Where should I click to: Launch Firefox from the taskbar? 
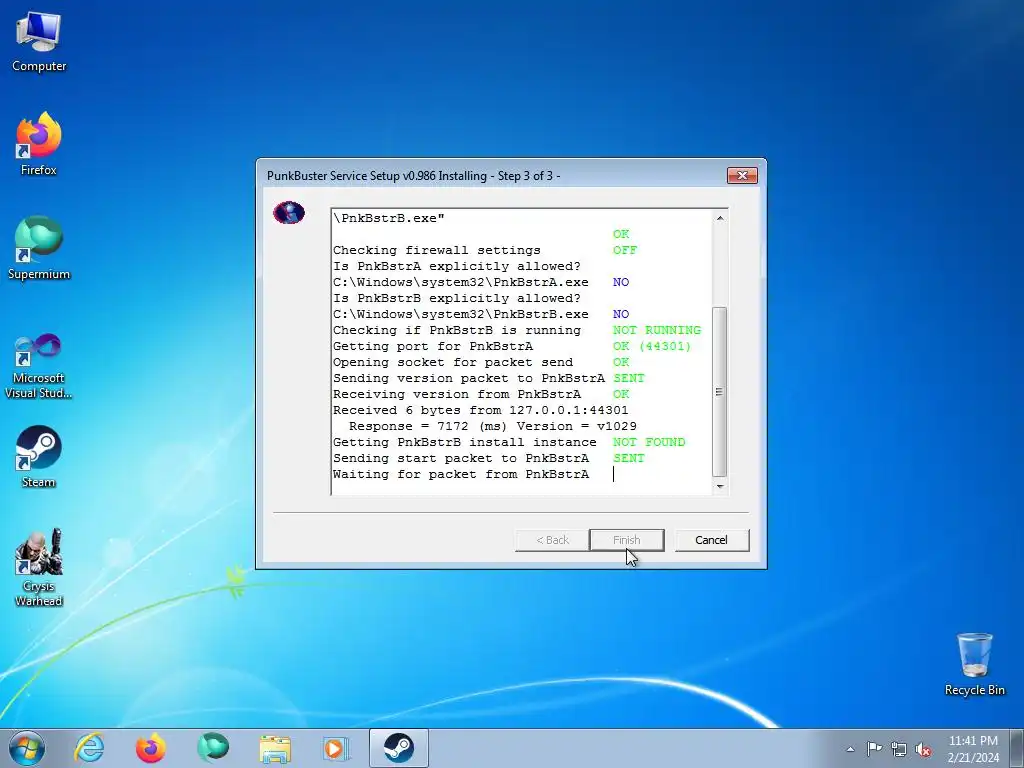[151, 748]
